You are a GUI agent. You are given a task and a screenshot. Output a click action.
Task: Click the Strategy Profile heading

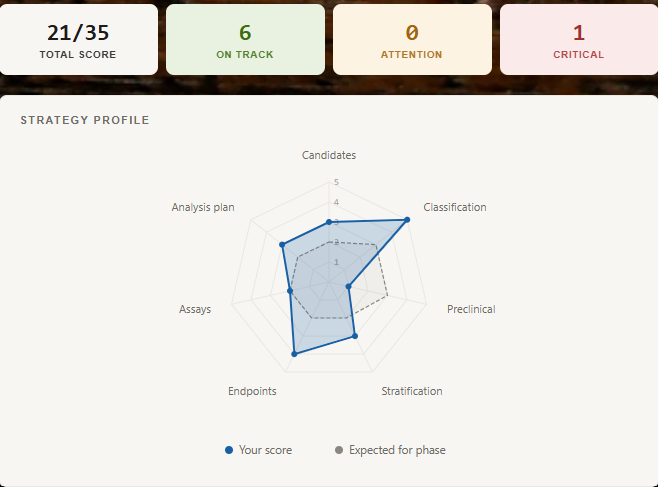pyautogui.click(x=85, y=120)
